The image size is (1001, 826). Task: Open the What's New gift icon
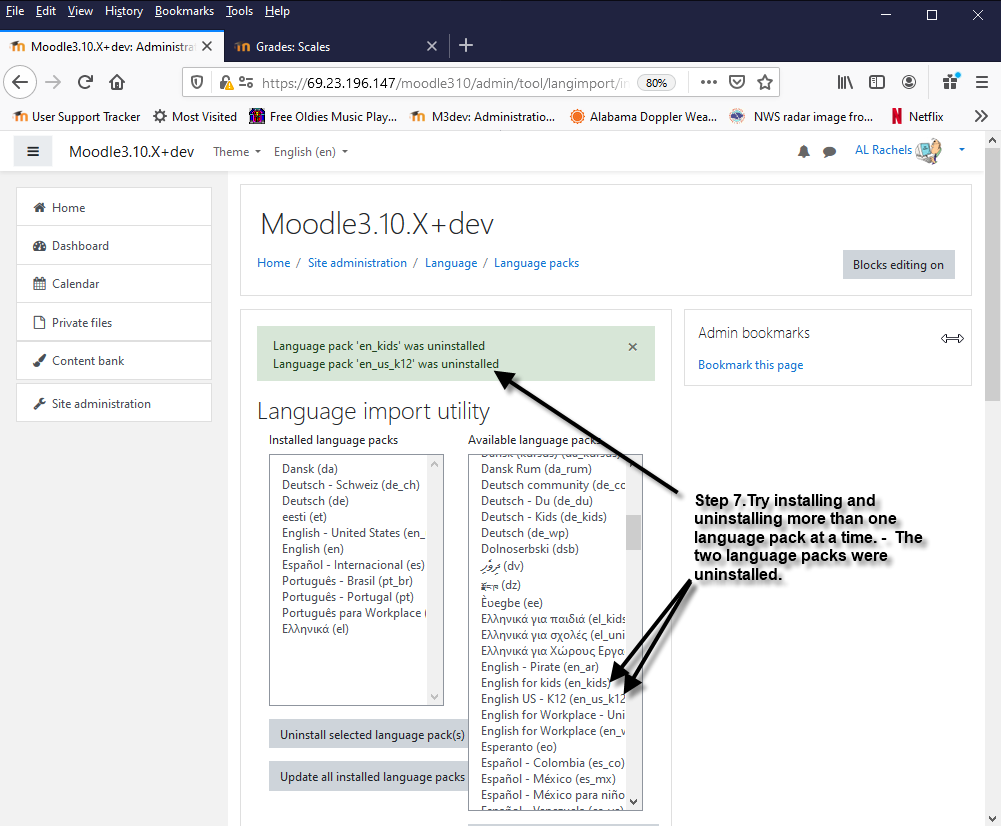951,82
